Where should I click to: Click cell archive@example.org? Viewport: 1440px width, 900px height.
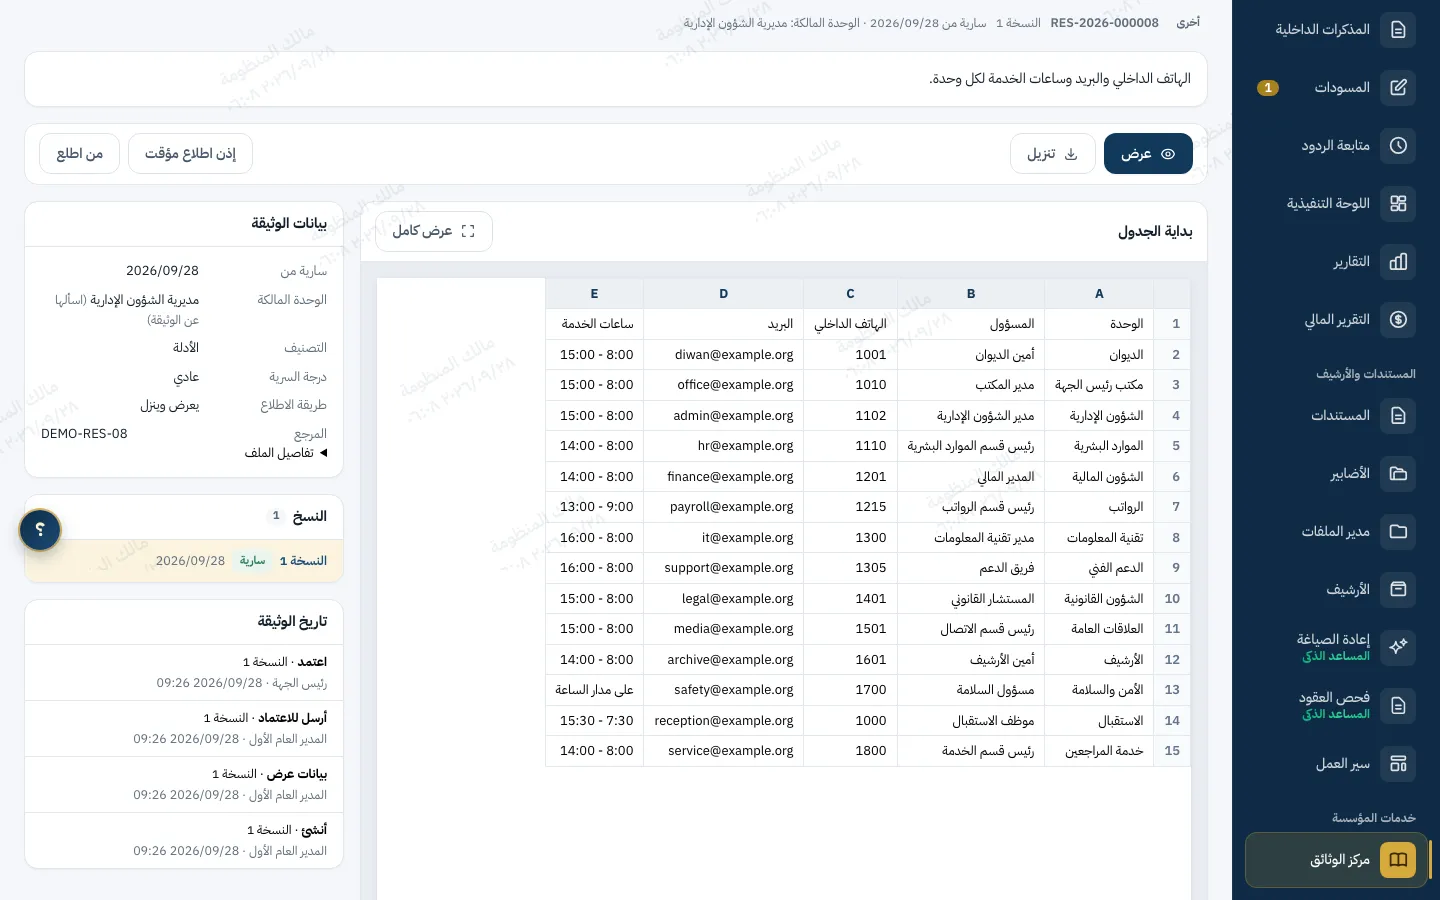click(x=724, y=660)
